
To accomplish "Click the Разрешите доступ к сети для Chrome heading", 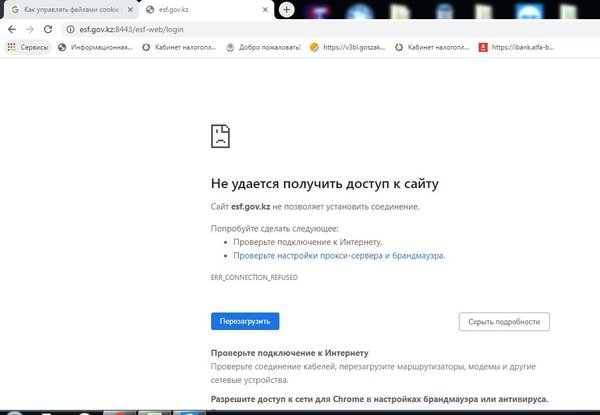I will (x=379, y=399).
